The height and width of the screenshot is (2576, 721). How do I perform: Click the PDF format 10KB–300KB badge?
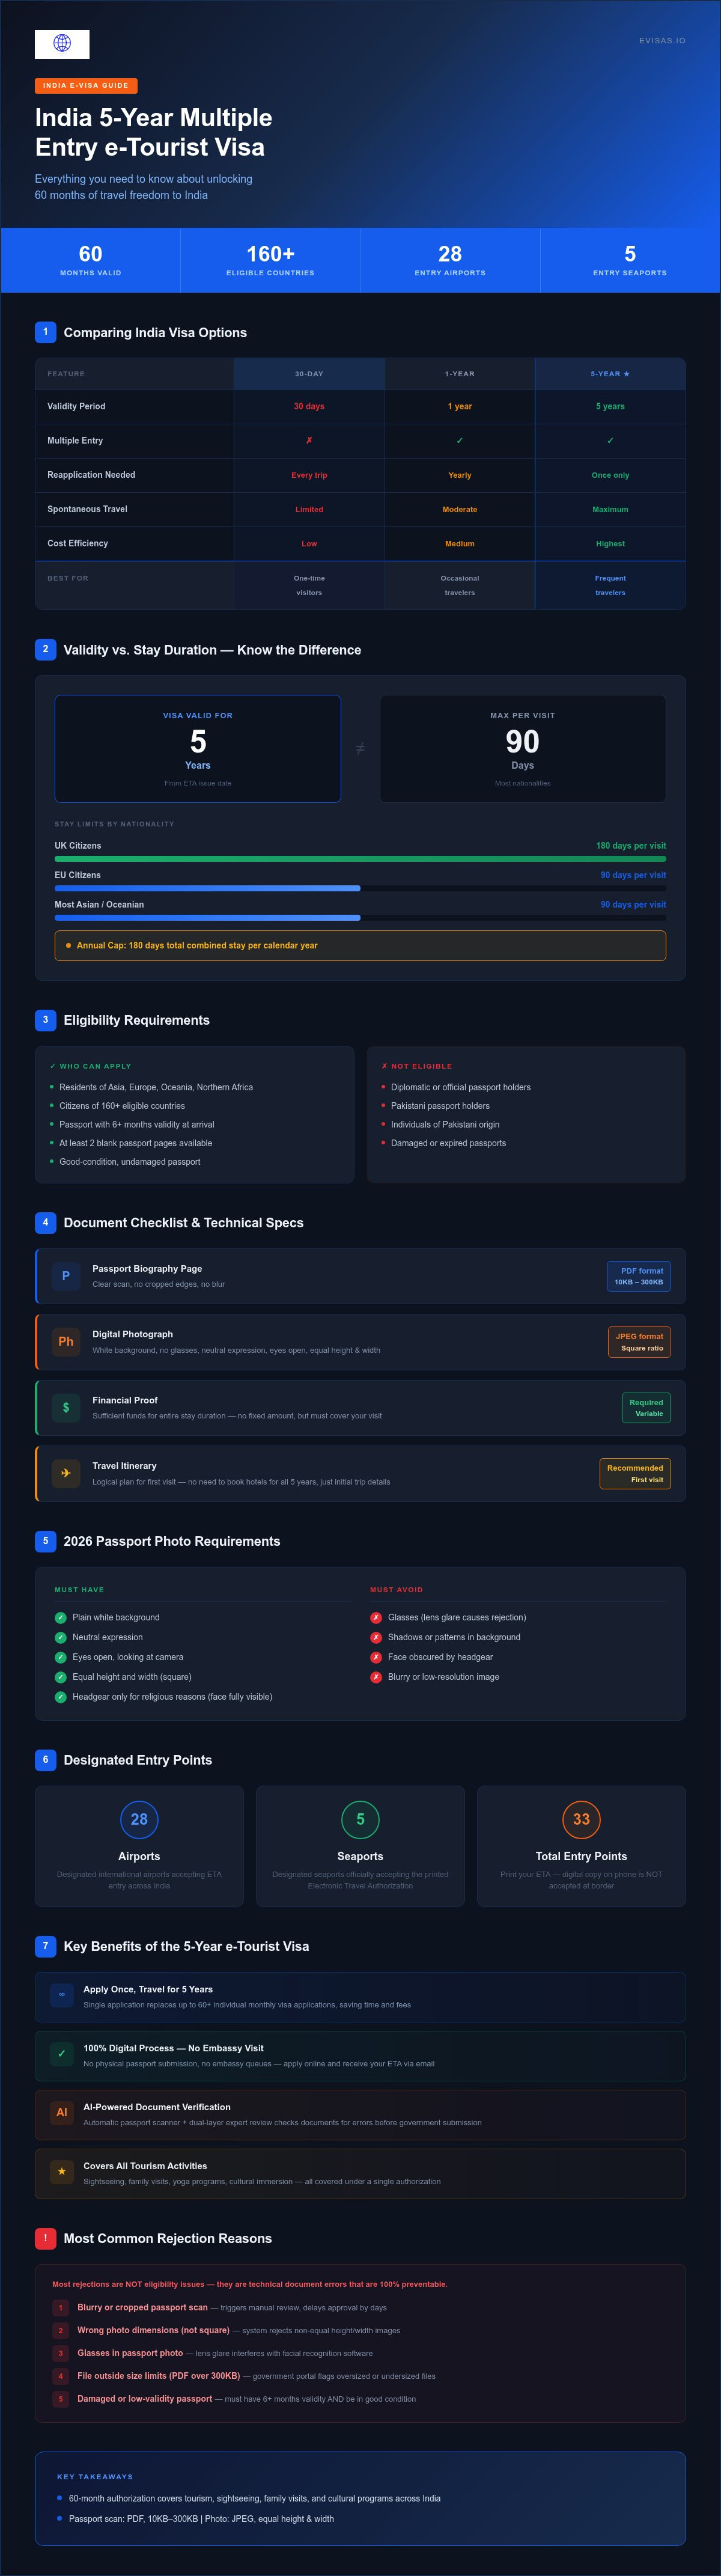[639, 1276]
